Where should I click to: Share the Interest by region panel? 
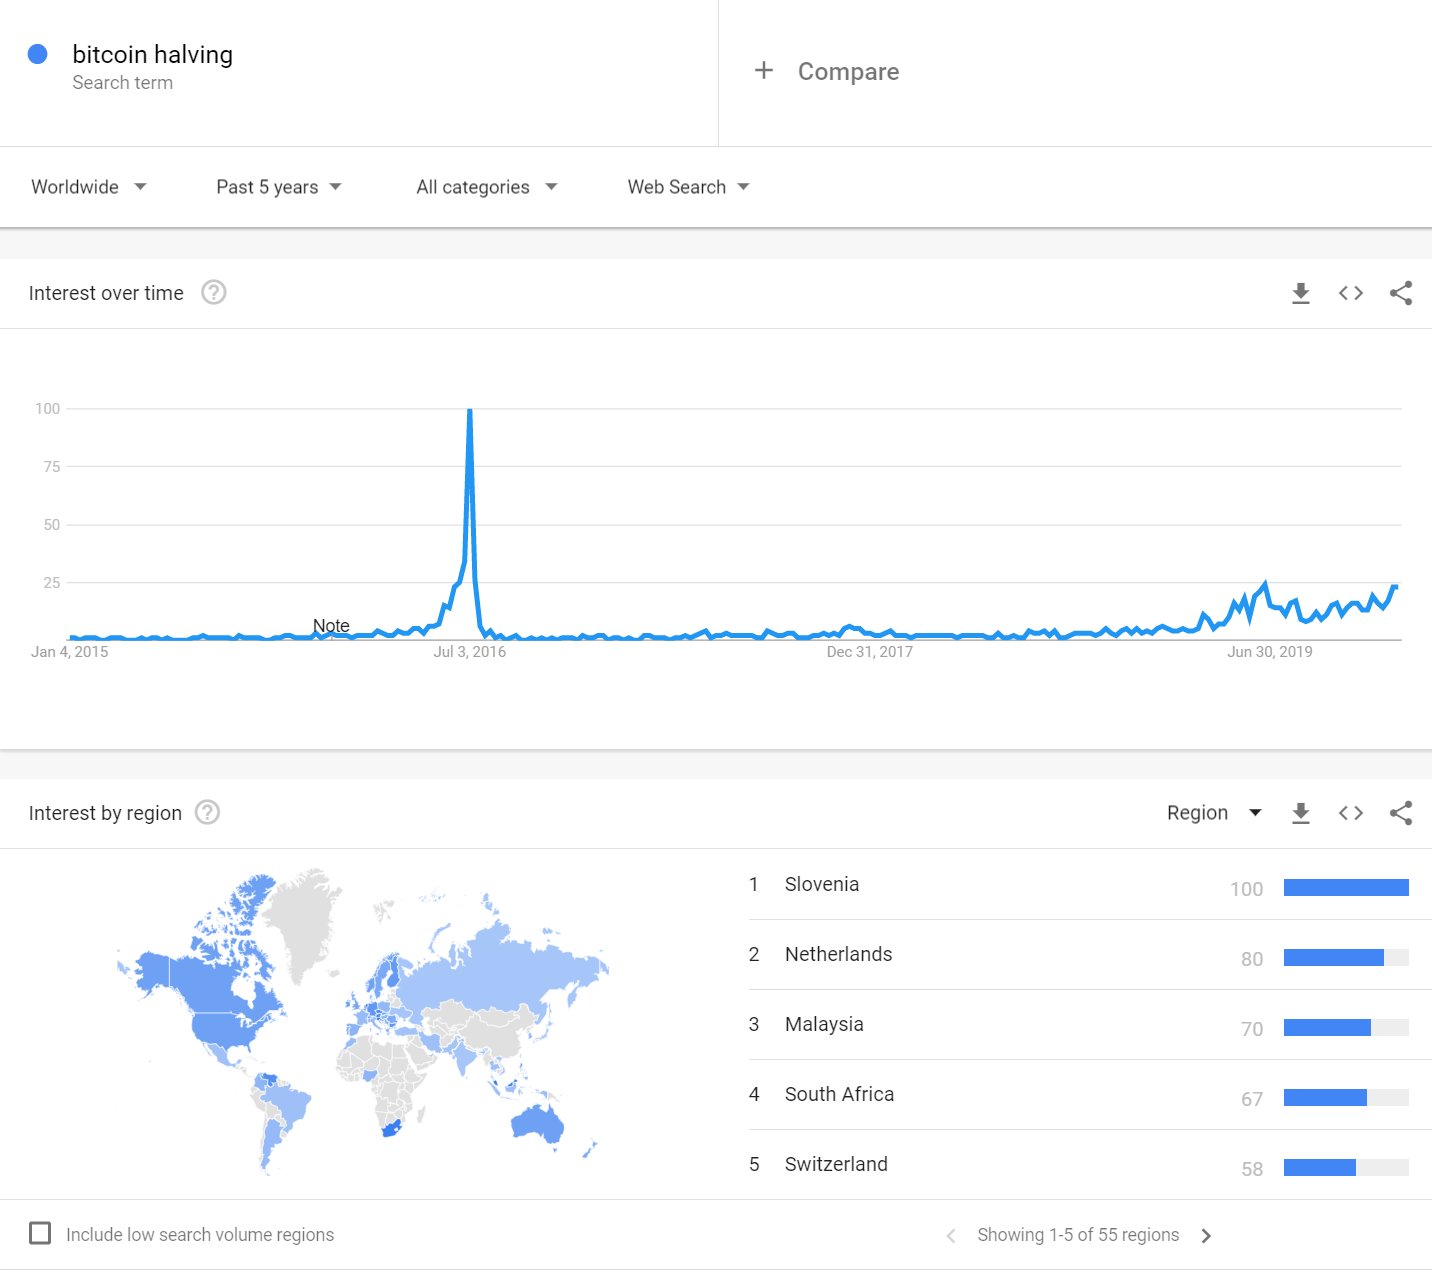[1400, 813]
